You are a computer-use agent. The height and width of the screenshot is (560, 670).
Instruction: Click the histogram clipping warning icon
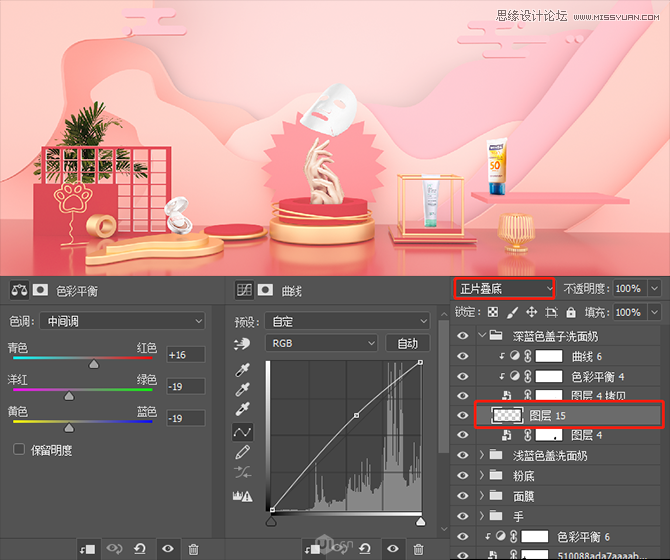tap(241, 494)
